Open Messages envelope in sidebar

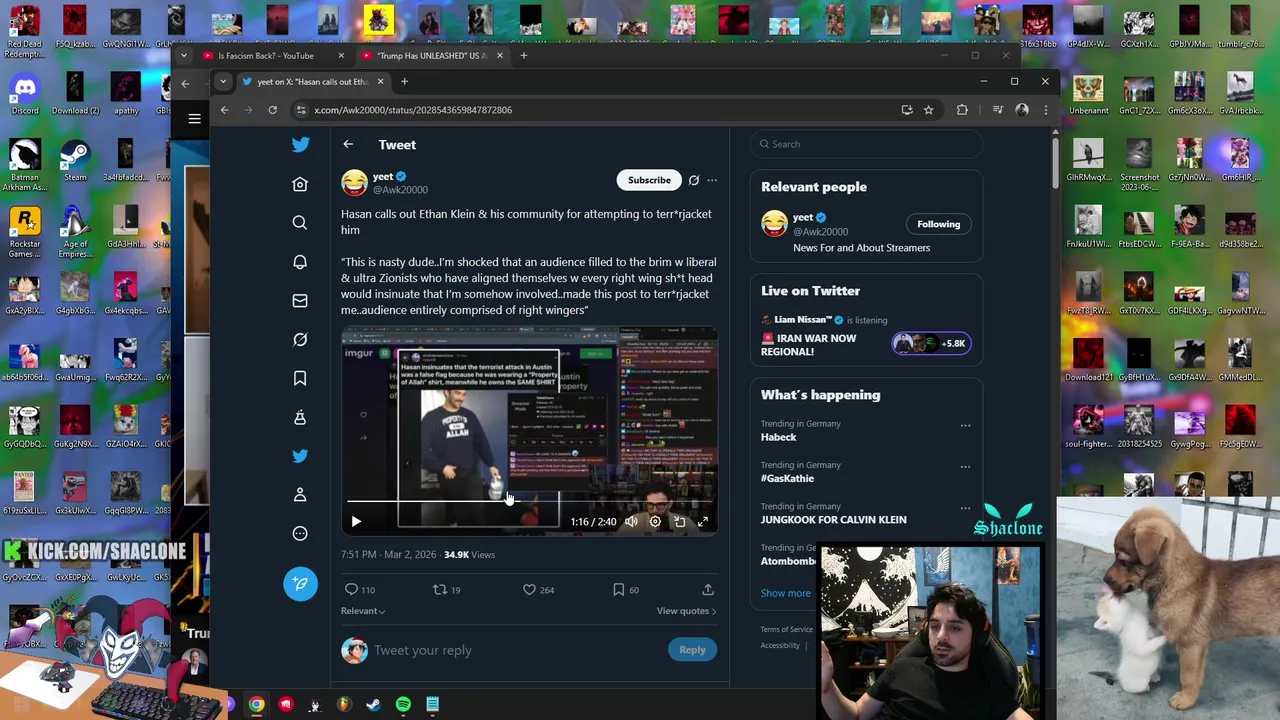(300, 300)
